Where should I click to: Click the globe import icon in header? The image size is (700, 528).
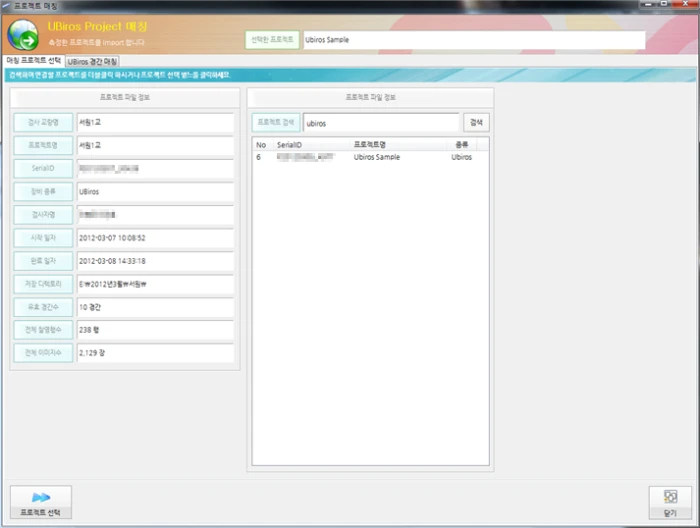pos(23,35)
